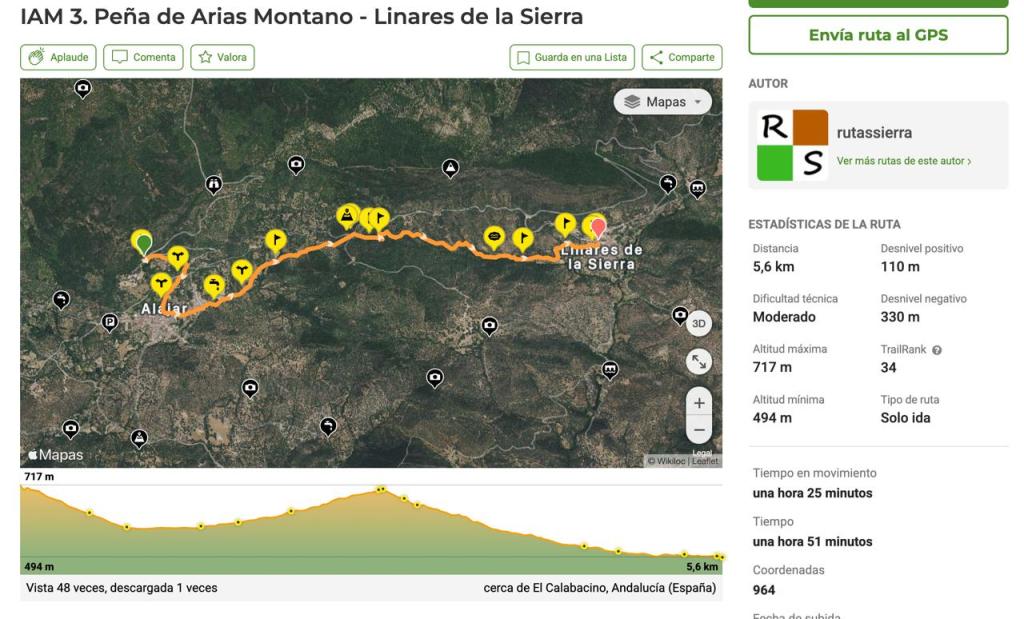Zoom in on the map
The width and height of the screenshot is (1024, 619).
click(699, 403)
